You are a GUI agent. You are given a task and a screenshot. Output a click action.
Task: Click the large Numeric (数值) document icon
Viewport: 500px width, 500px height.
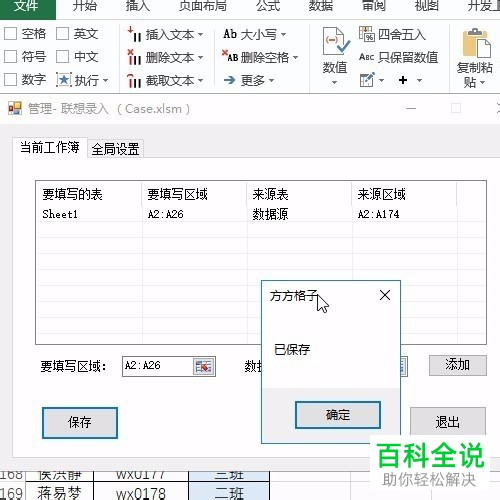tap(336, 41)
